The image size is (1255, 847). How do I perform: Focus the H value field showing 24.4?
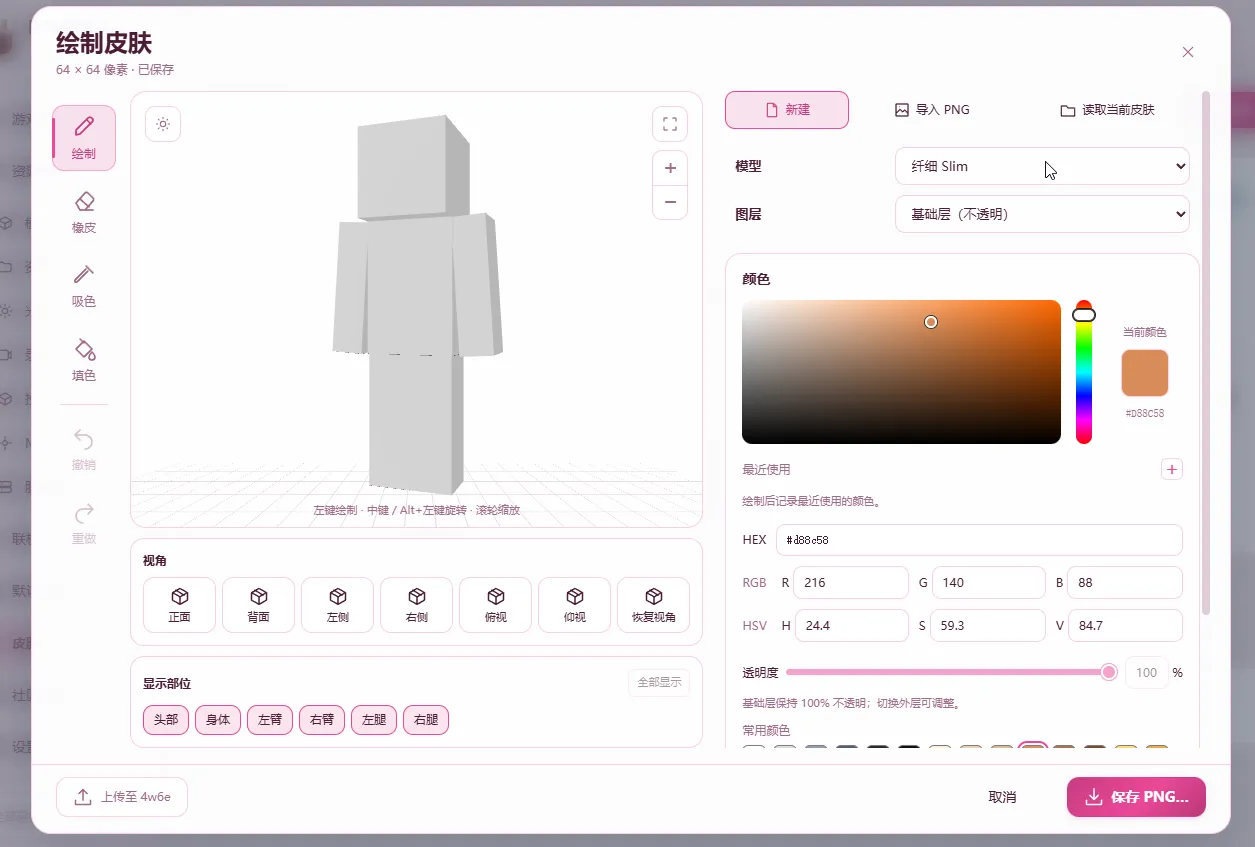[x=851, y=626]
